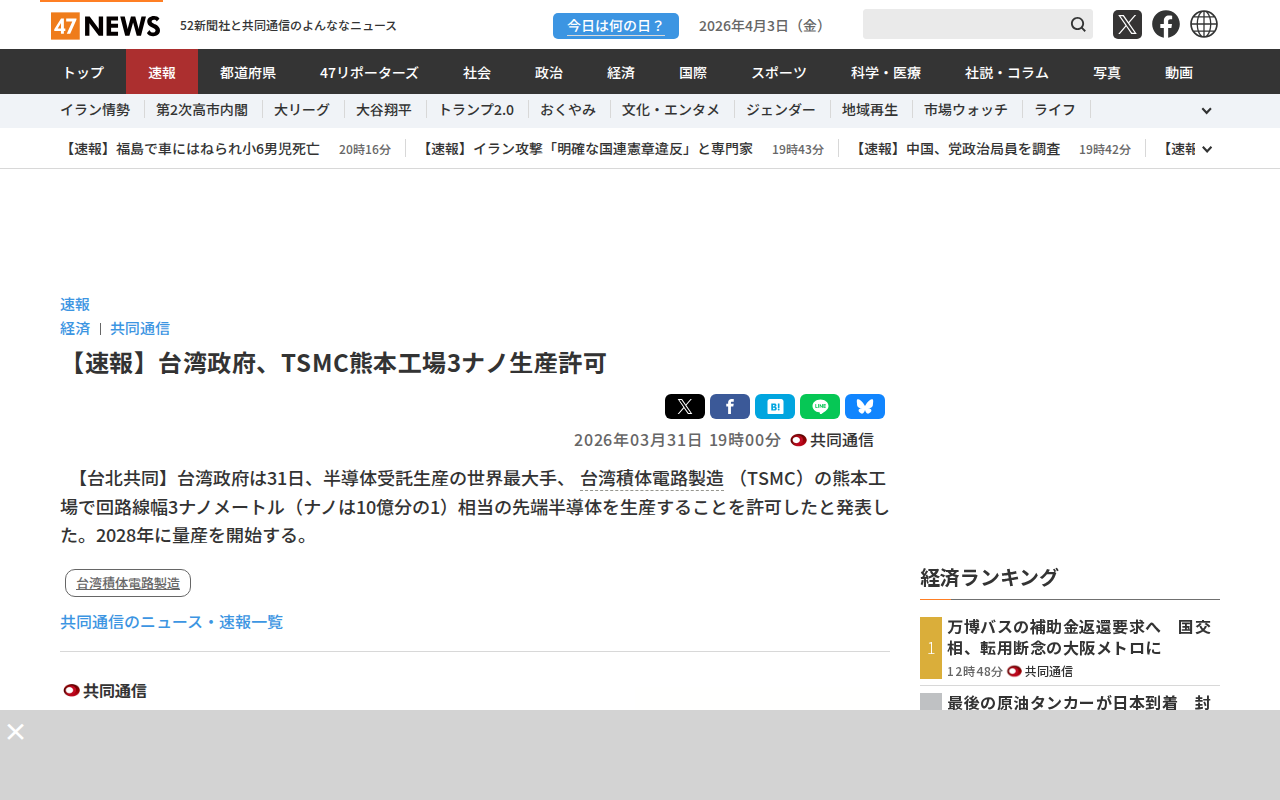Click the 台湾積体電路製造 tag pill
This screenshot has height=800, width=1280.
tap(128, 583)
